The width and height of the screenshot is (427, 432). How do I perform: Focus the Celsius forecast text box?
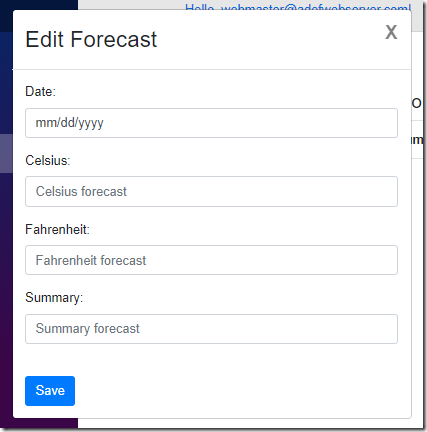coord(211,191)
